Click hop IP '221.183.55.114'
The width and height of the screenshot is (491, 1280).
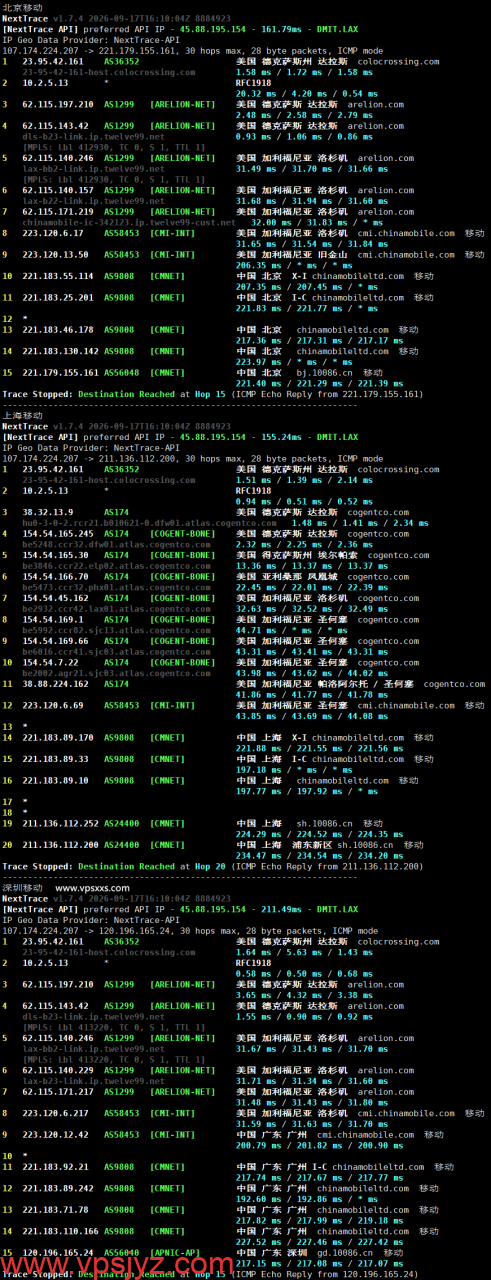58,276
